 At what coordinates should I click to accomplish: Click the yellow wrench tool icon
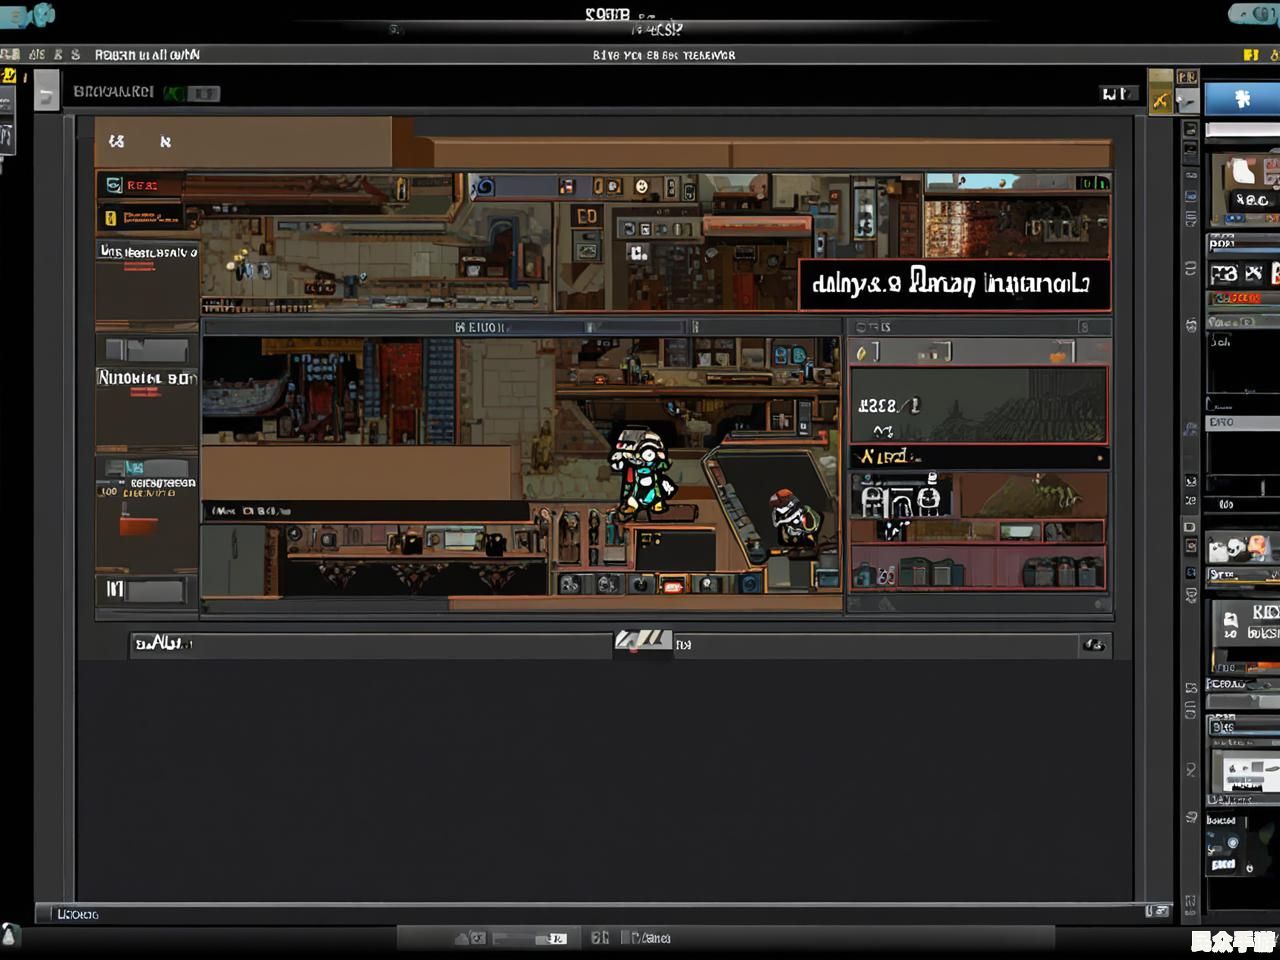coord(1160,100)
